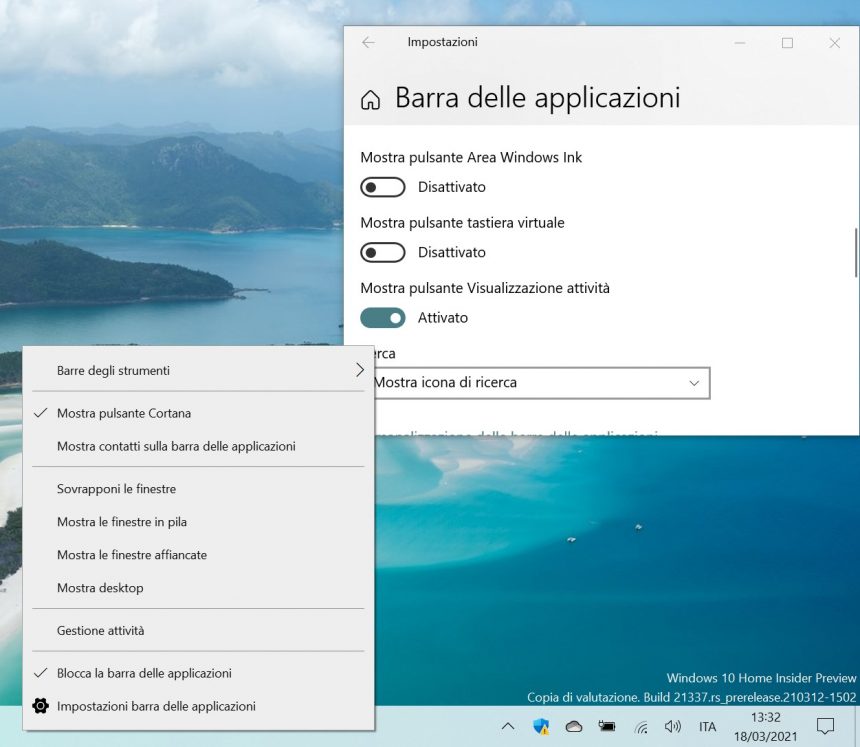This screenshot has height=747, width=860.
Task: Switch input language via ITA indicator
Action: click(x=708, y=727)
